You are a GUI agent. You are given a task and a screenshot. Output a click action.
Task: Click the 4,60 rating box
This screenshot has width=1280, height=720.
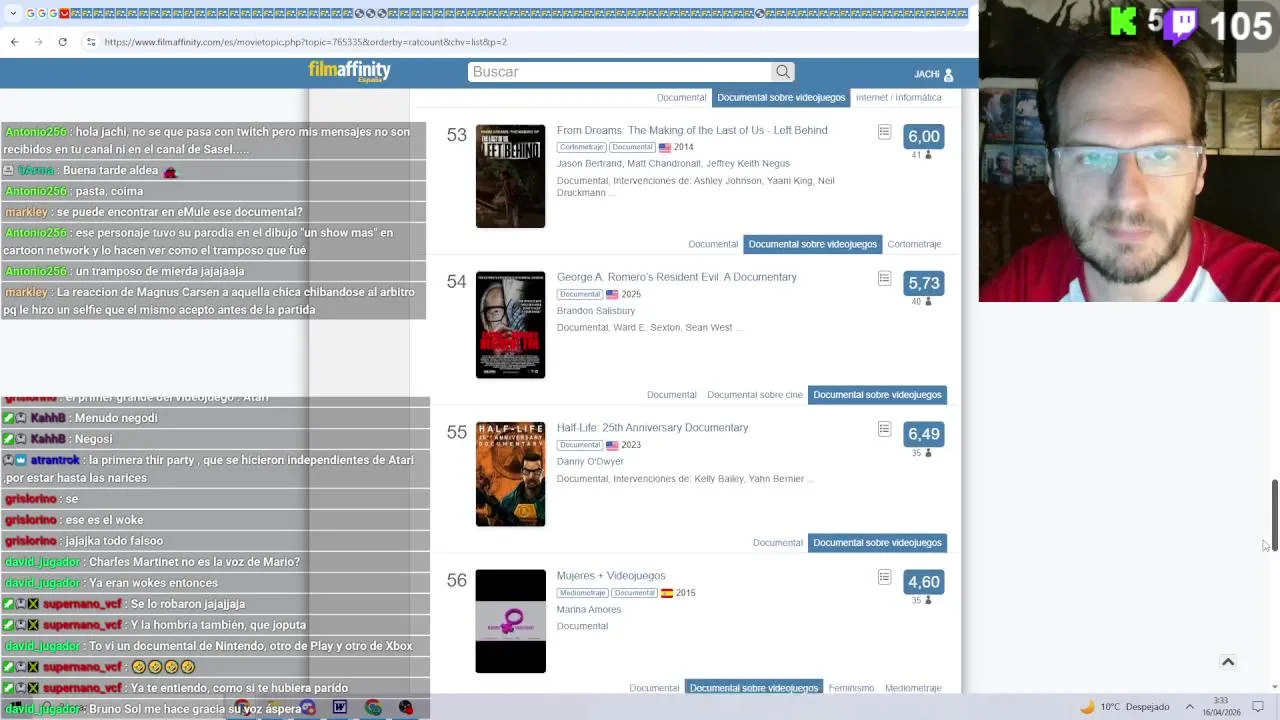pyautogui.click(x=923, y=582)
